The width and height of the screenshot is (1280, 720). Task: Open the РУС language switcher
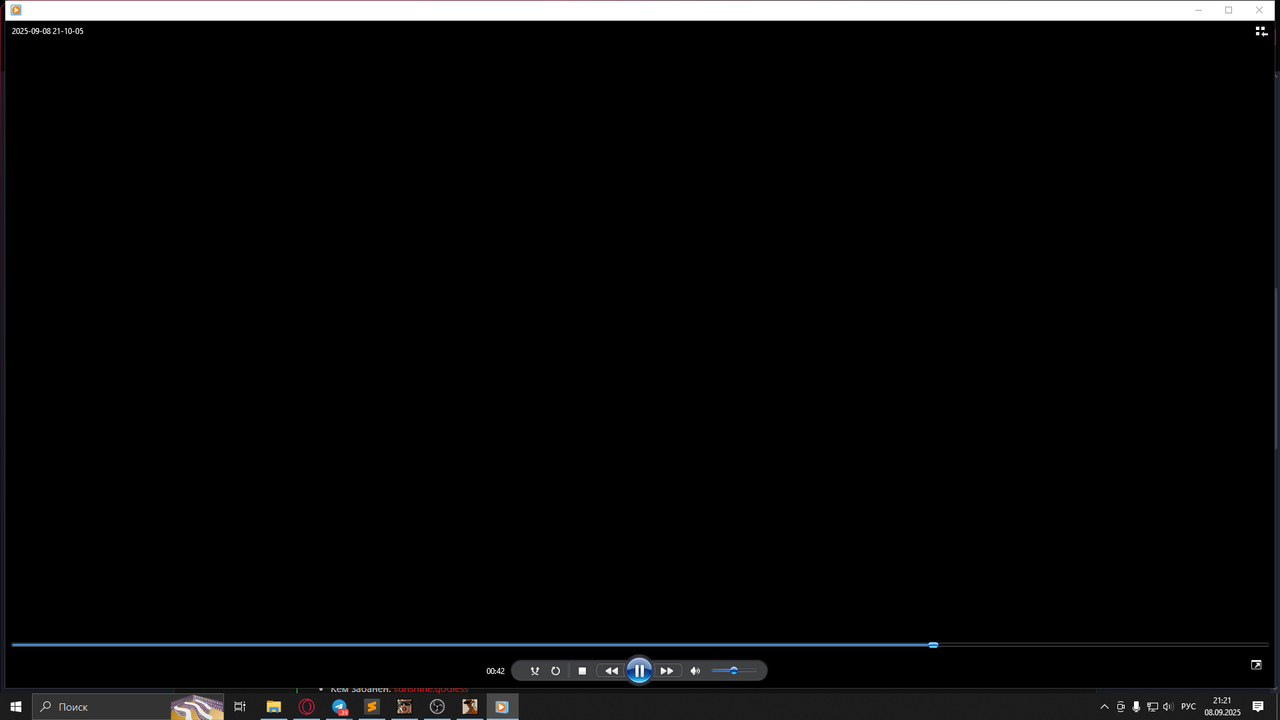[1188, 707]
